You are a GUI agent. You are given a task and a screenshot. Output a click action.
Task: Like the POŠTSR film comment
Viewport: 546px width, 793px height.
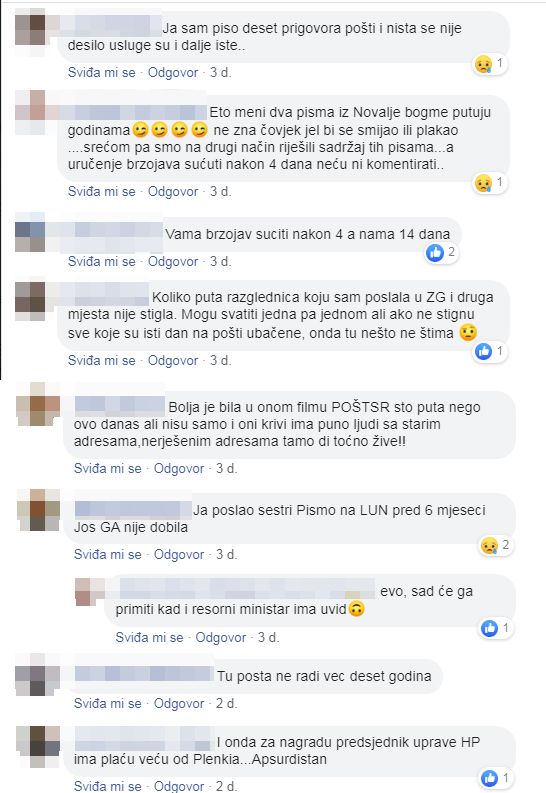click(x=108, y=468)
